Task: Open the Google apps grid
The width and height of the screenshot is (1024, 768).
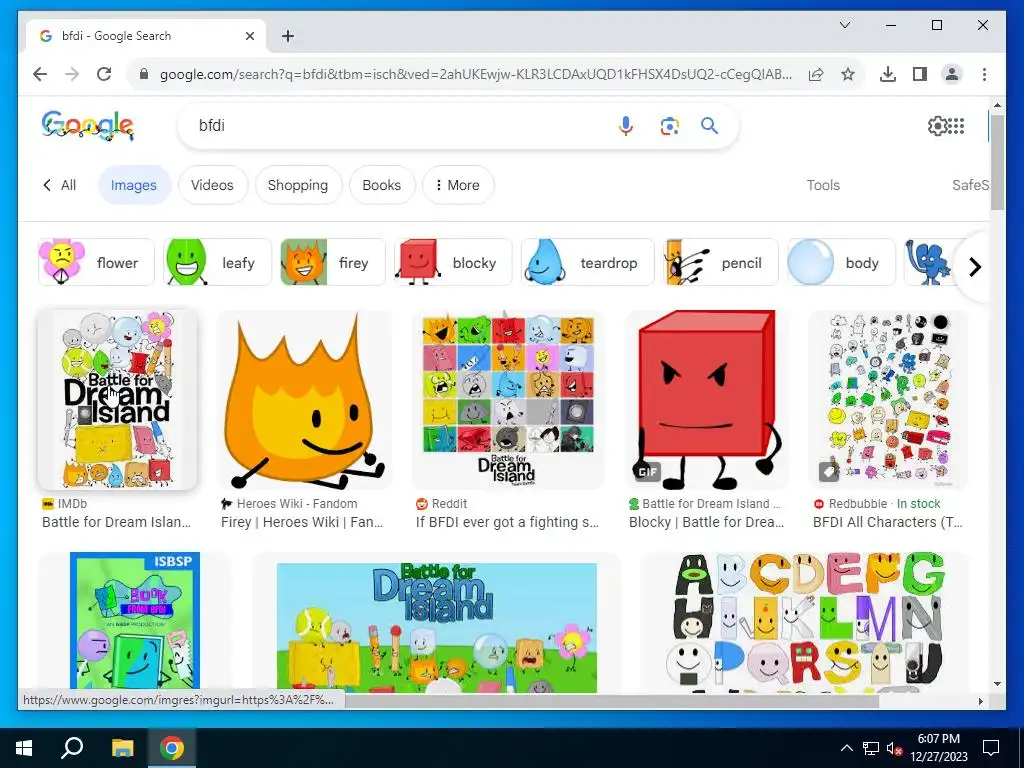Action: pyautogui.click(x=956, y=125)
